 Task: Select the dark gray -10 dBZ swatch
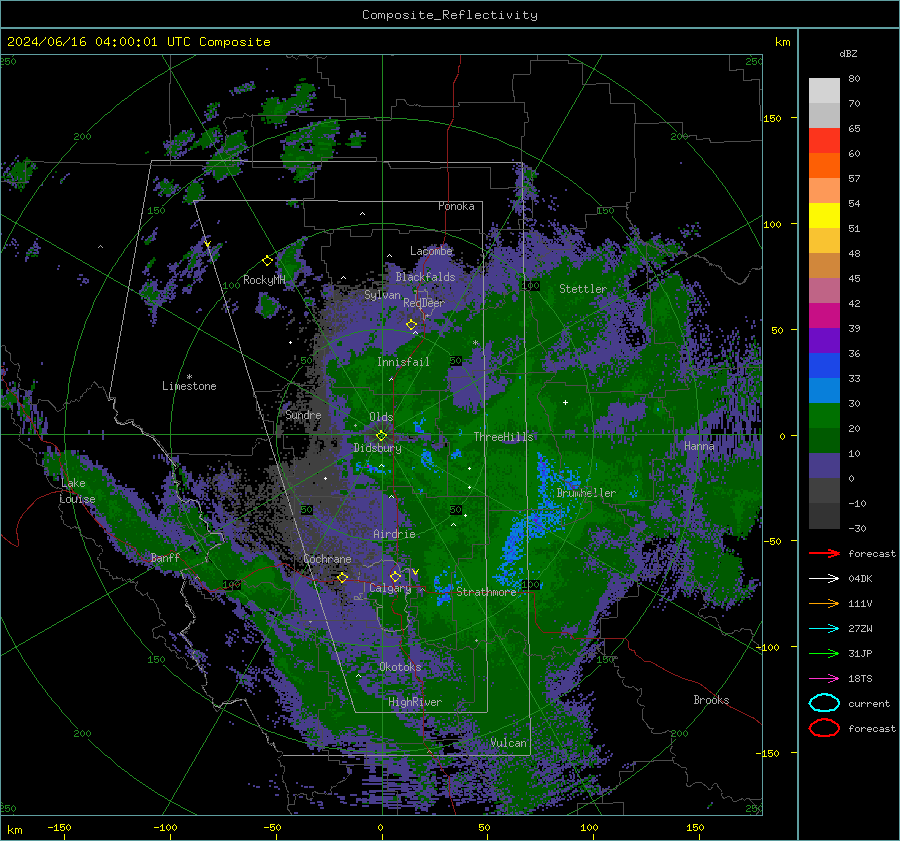point(824,515)
